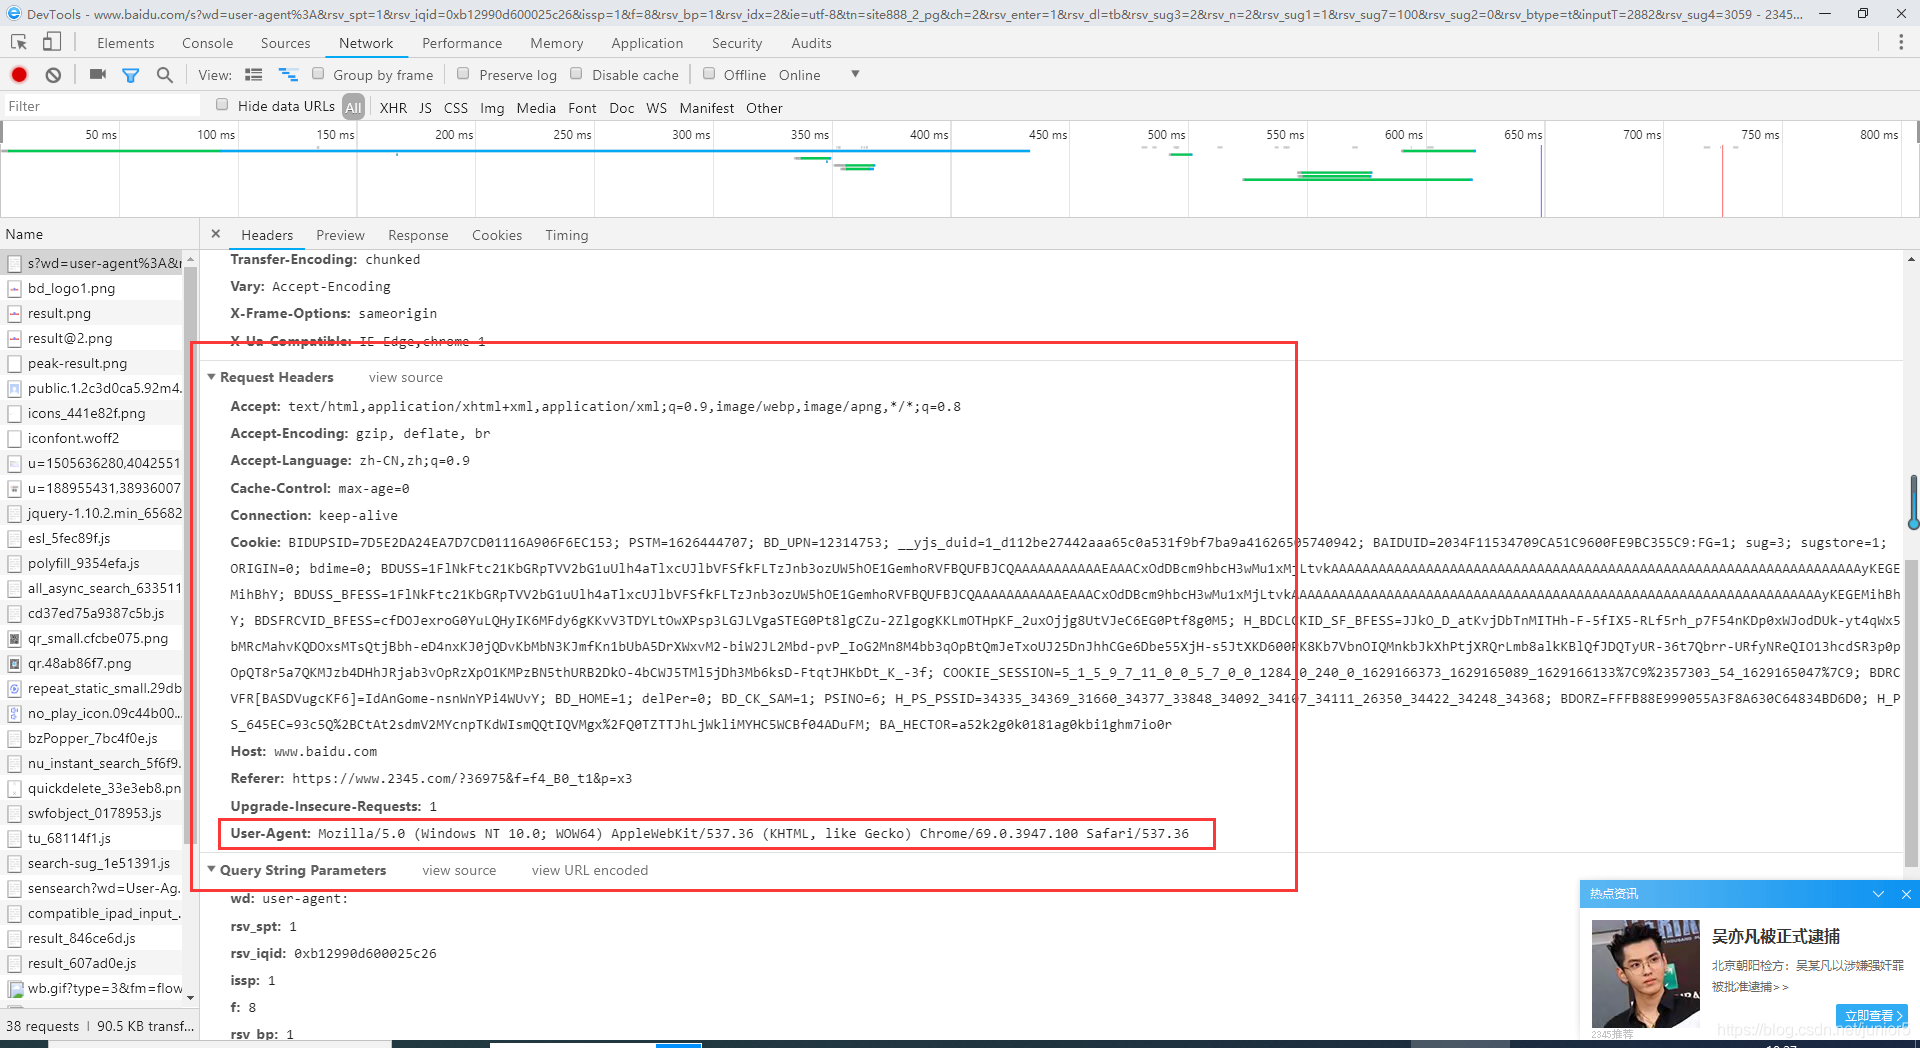Image resolution: width=1920 pixels, height=1048 pixels.
Task: Clear the network log
Action: [x=54, y=75]
